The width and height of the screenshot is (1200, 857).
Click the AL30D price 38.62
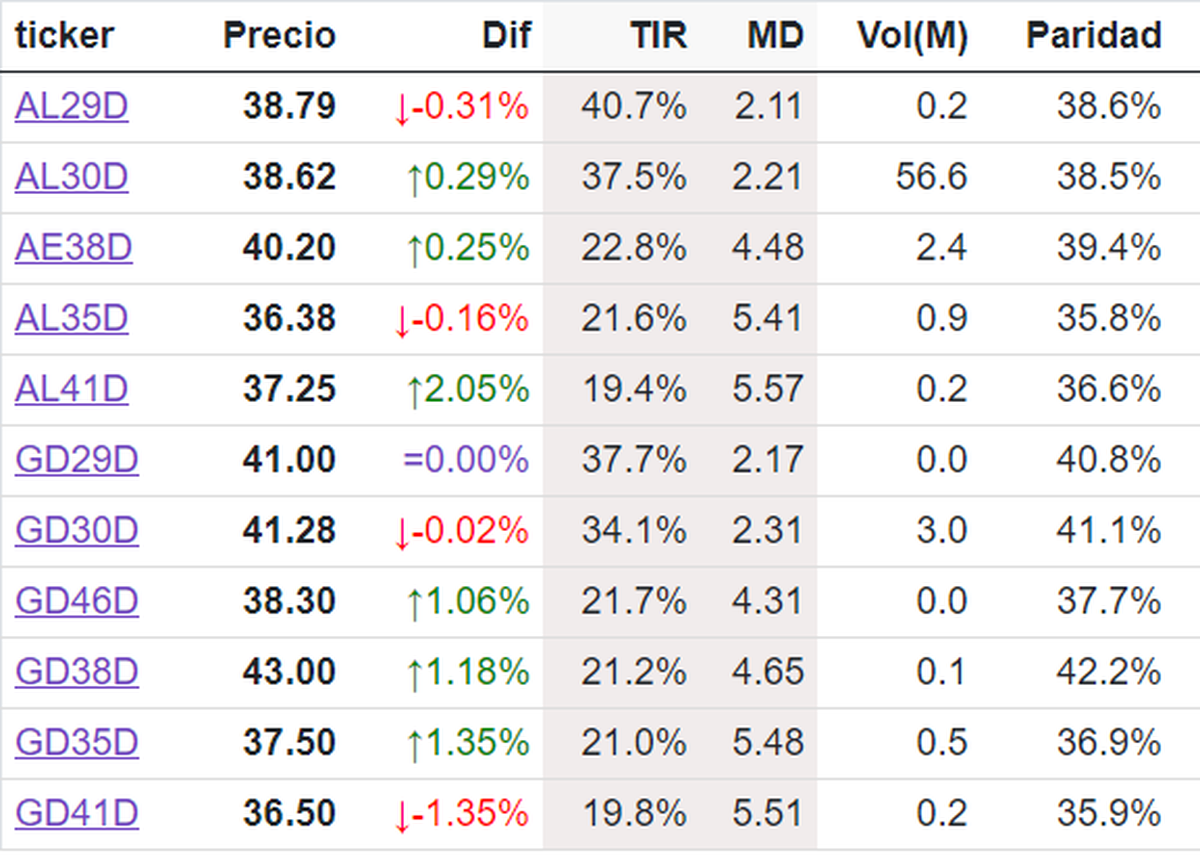pos(289,177)
